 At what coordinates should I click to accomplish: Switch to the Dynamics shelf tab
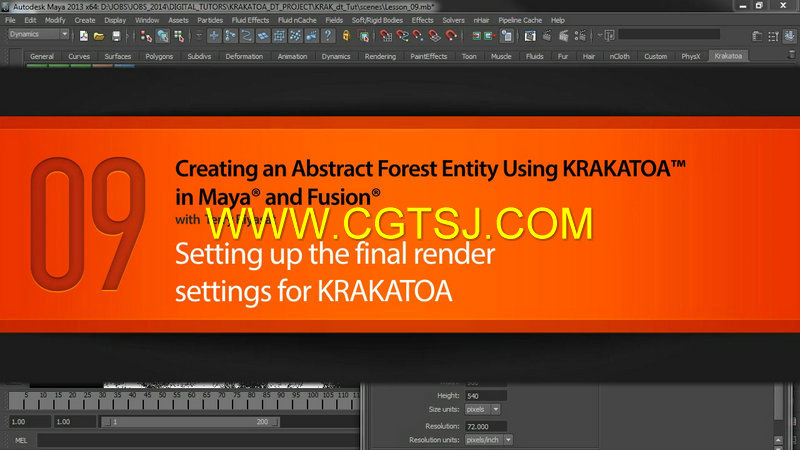[336, 57]
